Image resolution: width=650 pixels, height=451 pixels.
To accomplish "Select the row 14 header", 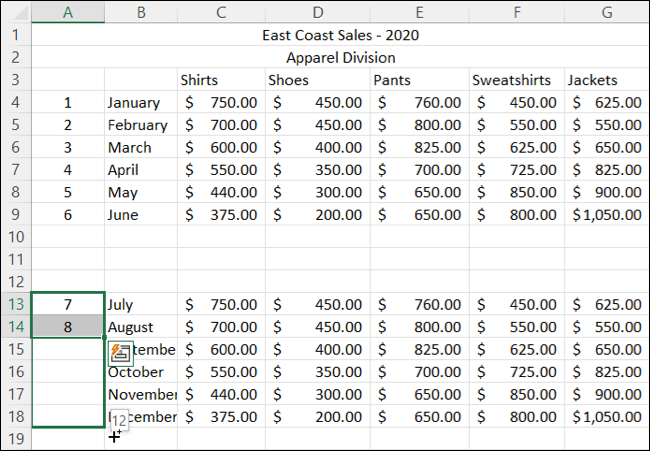I will [16, 327].
